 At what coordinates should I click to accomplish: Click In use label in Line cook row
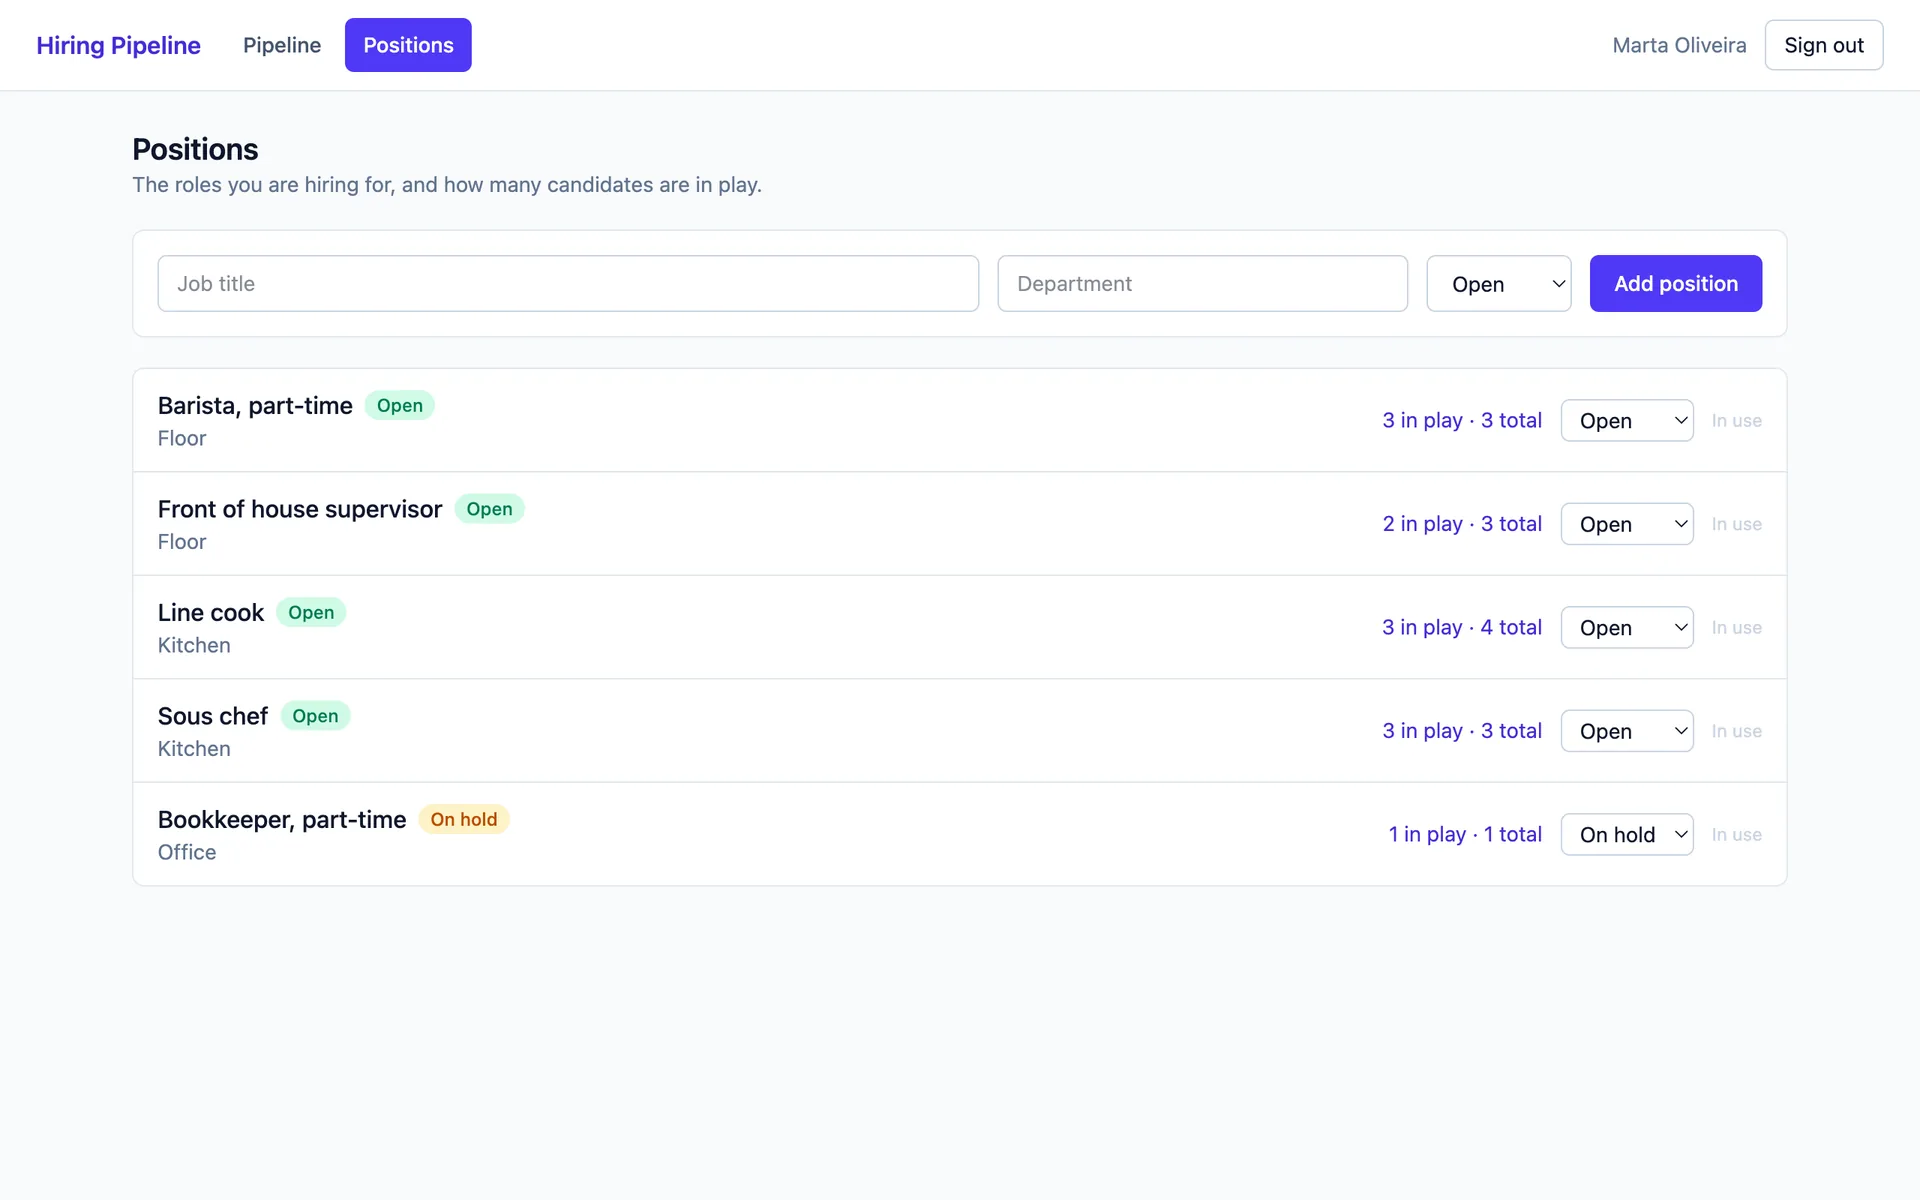(x=1737, y=628)
